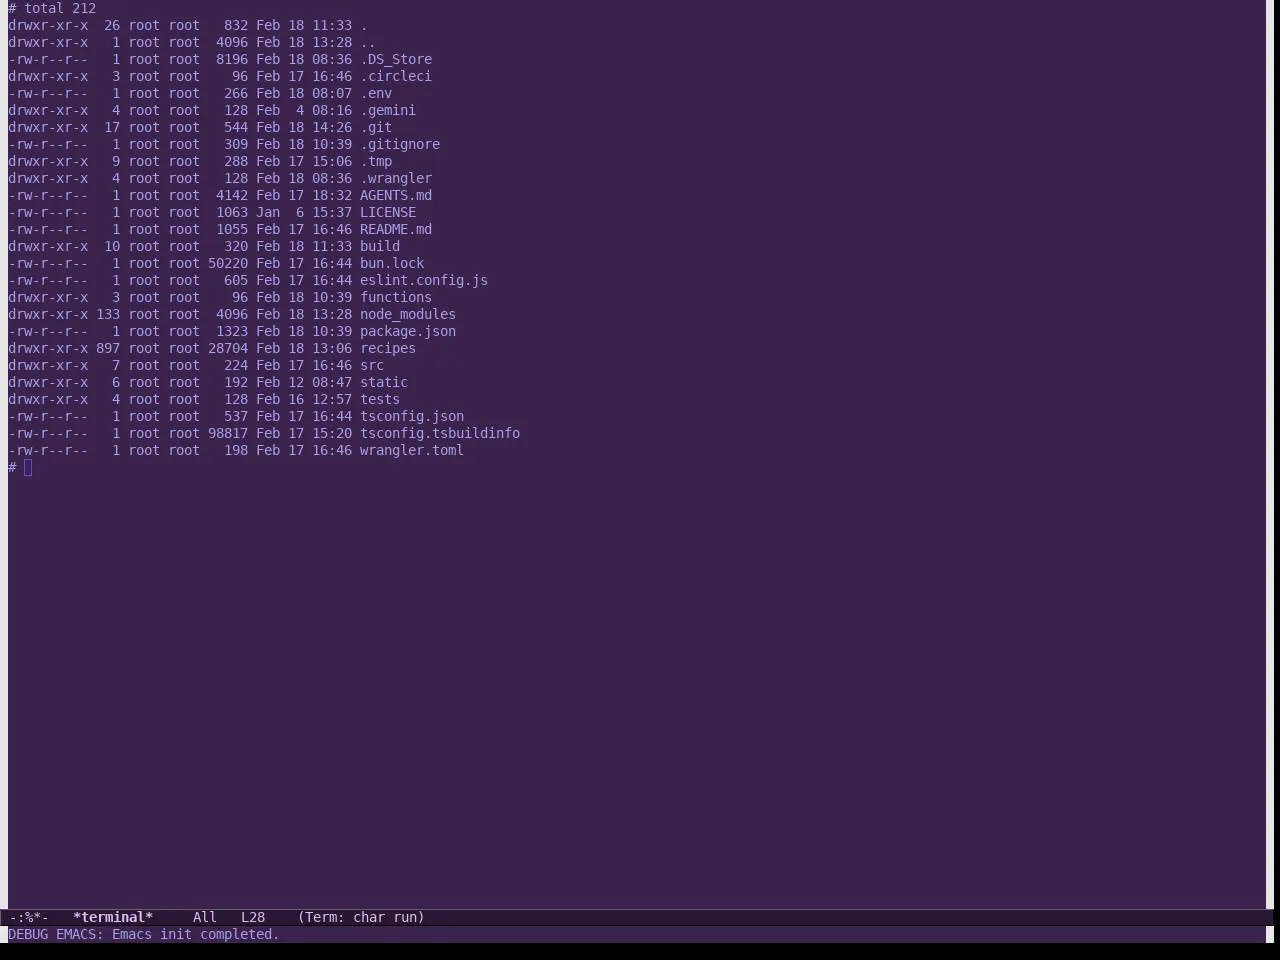Click the -:%*- buffer status flags
The height and width of the screenshot is (960, 1280).
click(29, 917)
